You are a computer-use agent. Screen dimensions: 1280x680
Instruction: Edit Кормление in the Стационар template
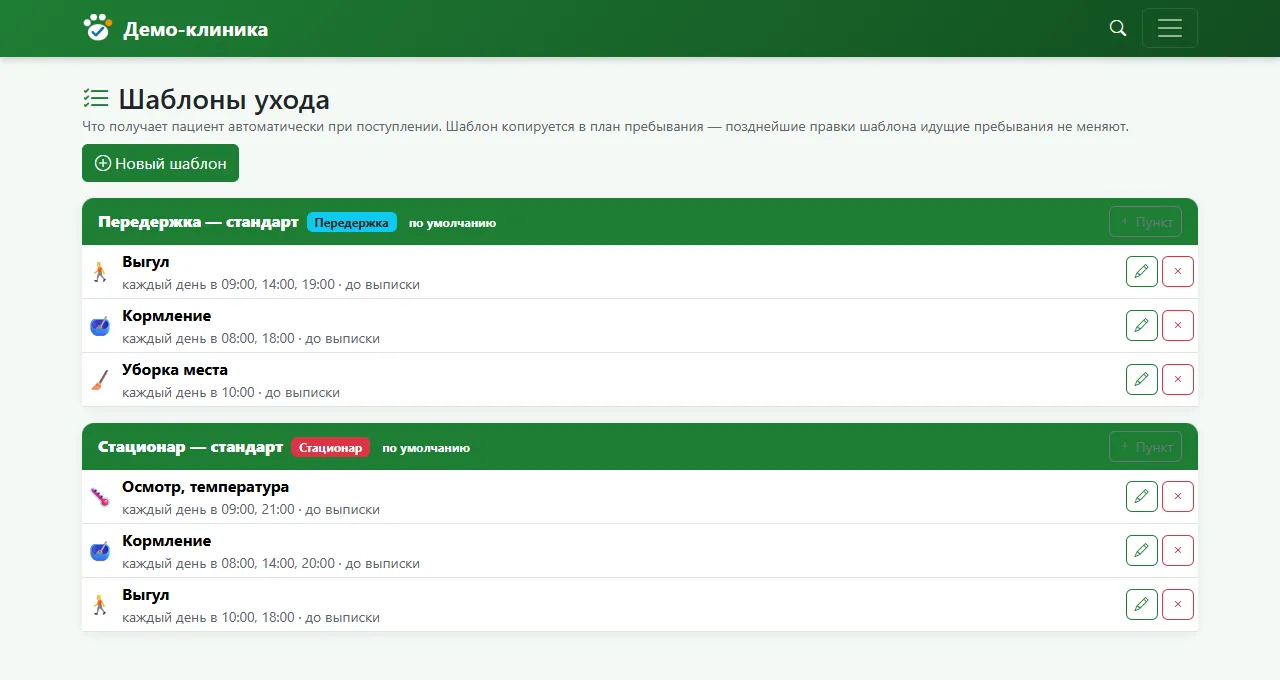pos(1142,550)
